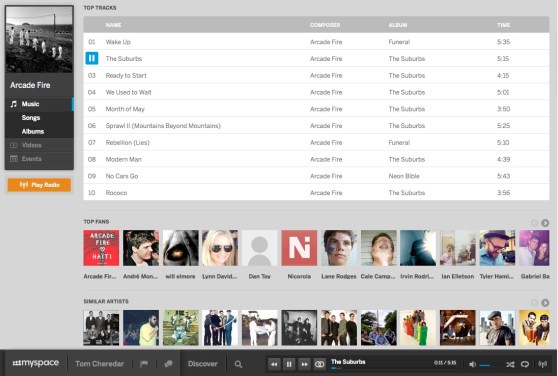558x376 pixels.
Task: Open the Funeral album in Wake Up row
Action: 399,42
